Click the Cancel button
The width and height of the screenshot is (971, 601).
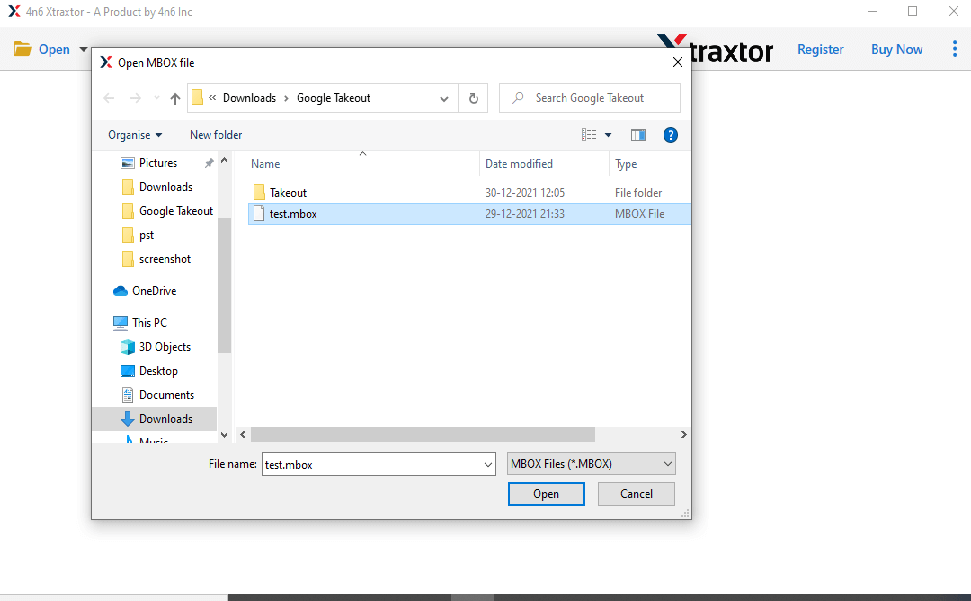636,494
